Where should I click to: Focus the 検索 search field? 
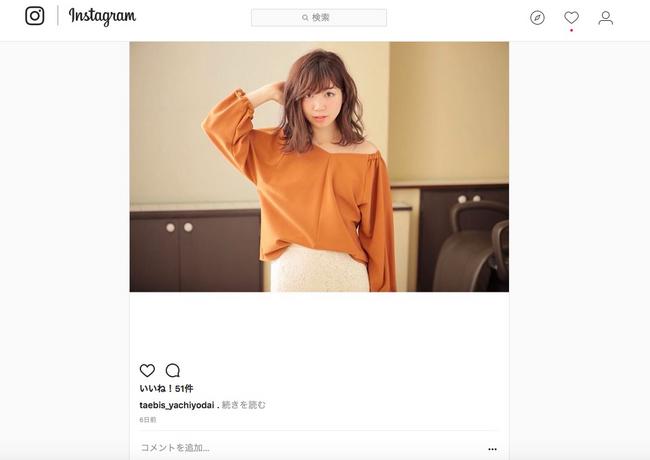tap(319, 18)
